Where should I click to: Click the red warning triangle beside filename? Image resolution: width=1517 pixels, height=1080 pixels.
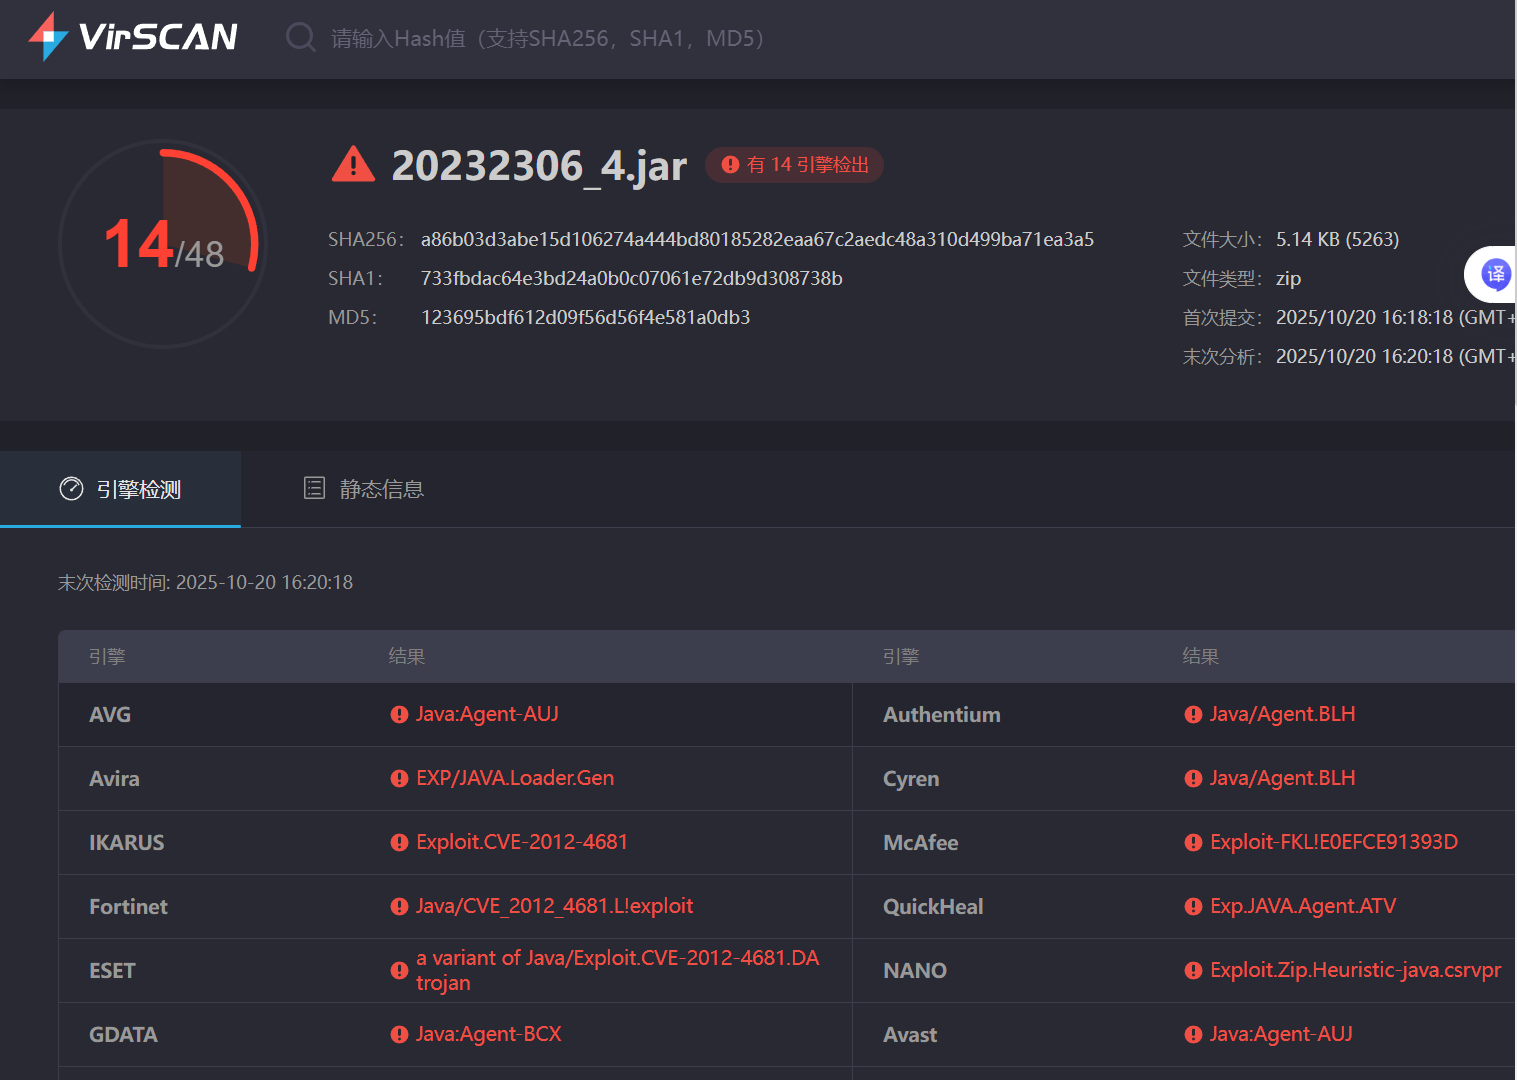click(x=353, y=164)
